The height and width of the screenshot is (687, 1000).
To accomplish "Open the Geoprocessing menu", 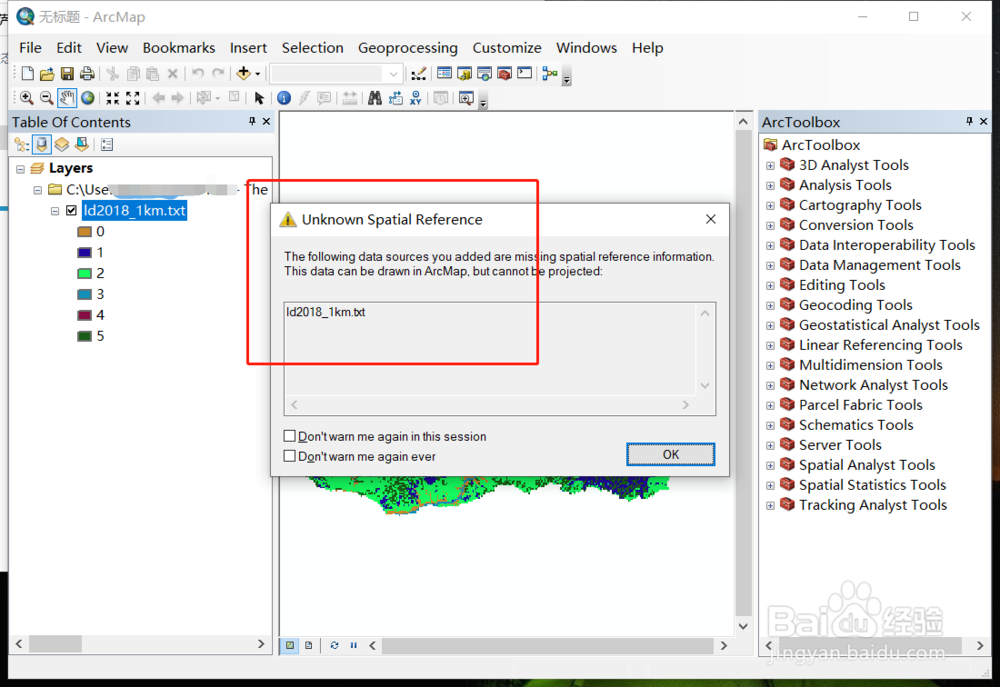I will [408, 48].
